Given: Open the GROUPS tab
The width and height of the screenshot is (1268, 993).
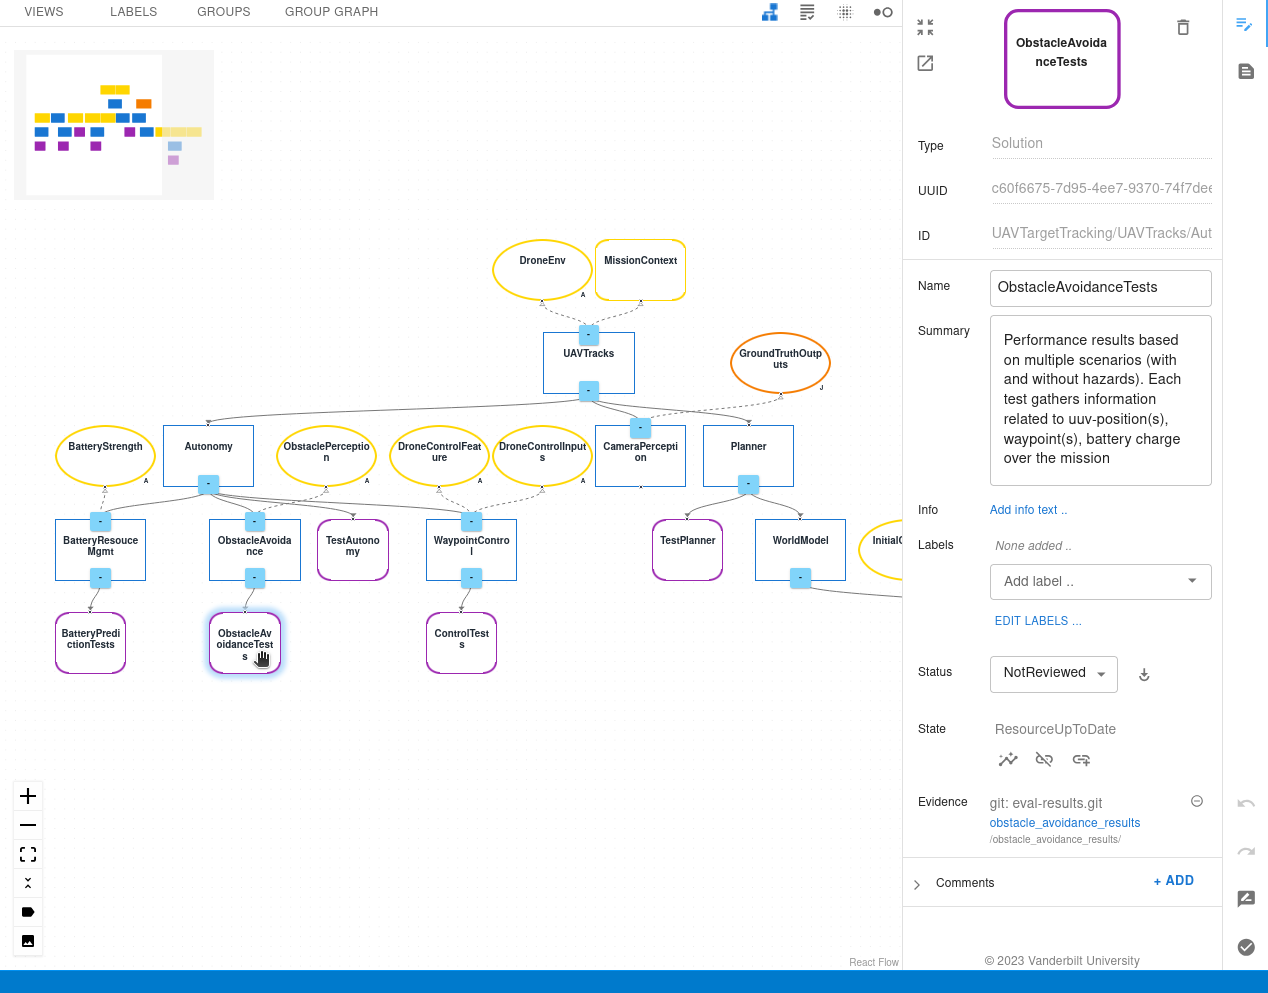Looking at the screenshot, I should 224,12.
